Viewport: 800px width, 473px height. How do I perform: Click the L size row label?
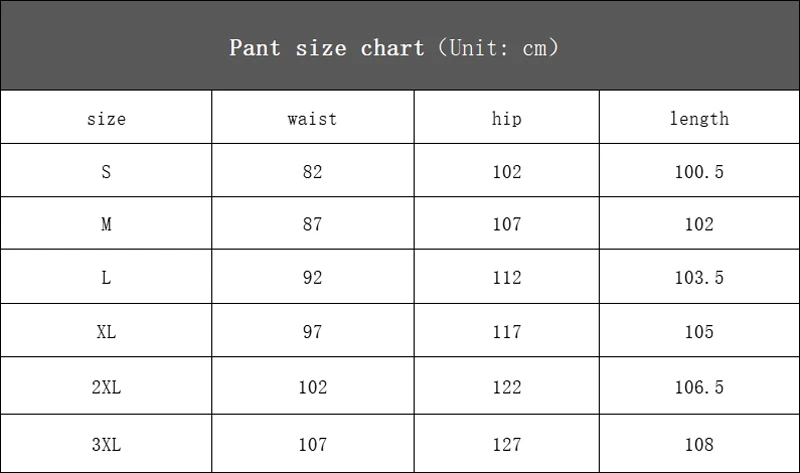(x=106, y=278)
